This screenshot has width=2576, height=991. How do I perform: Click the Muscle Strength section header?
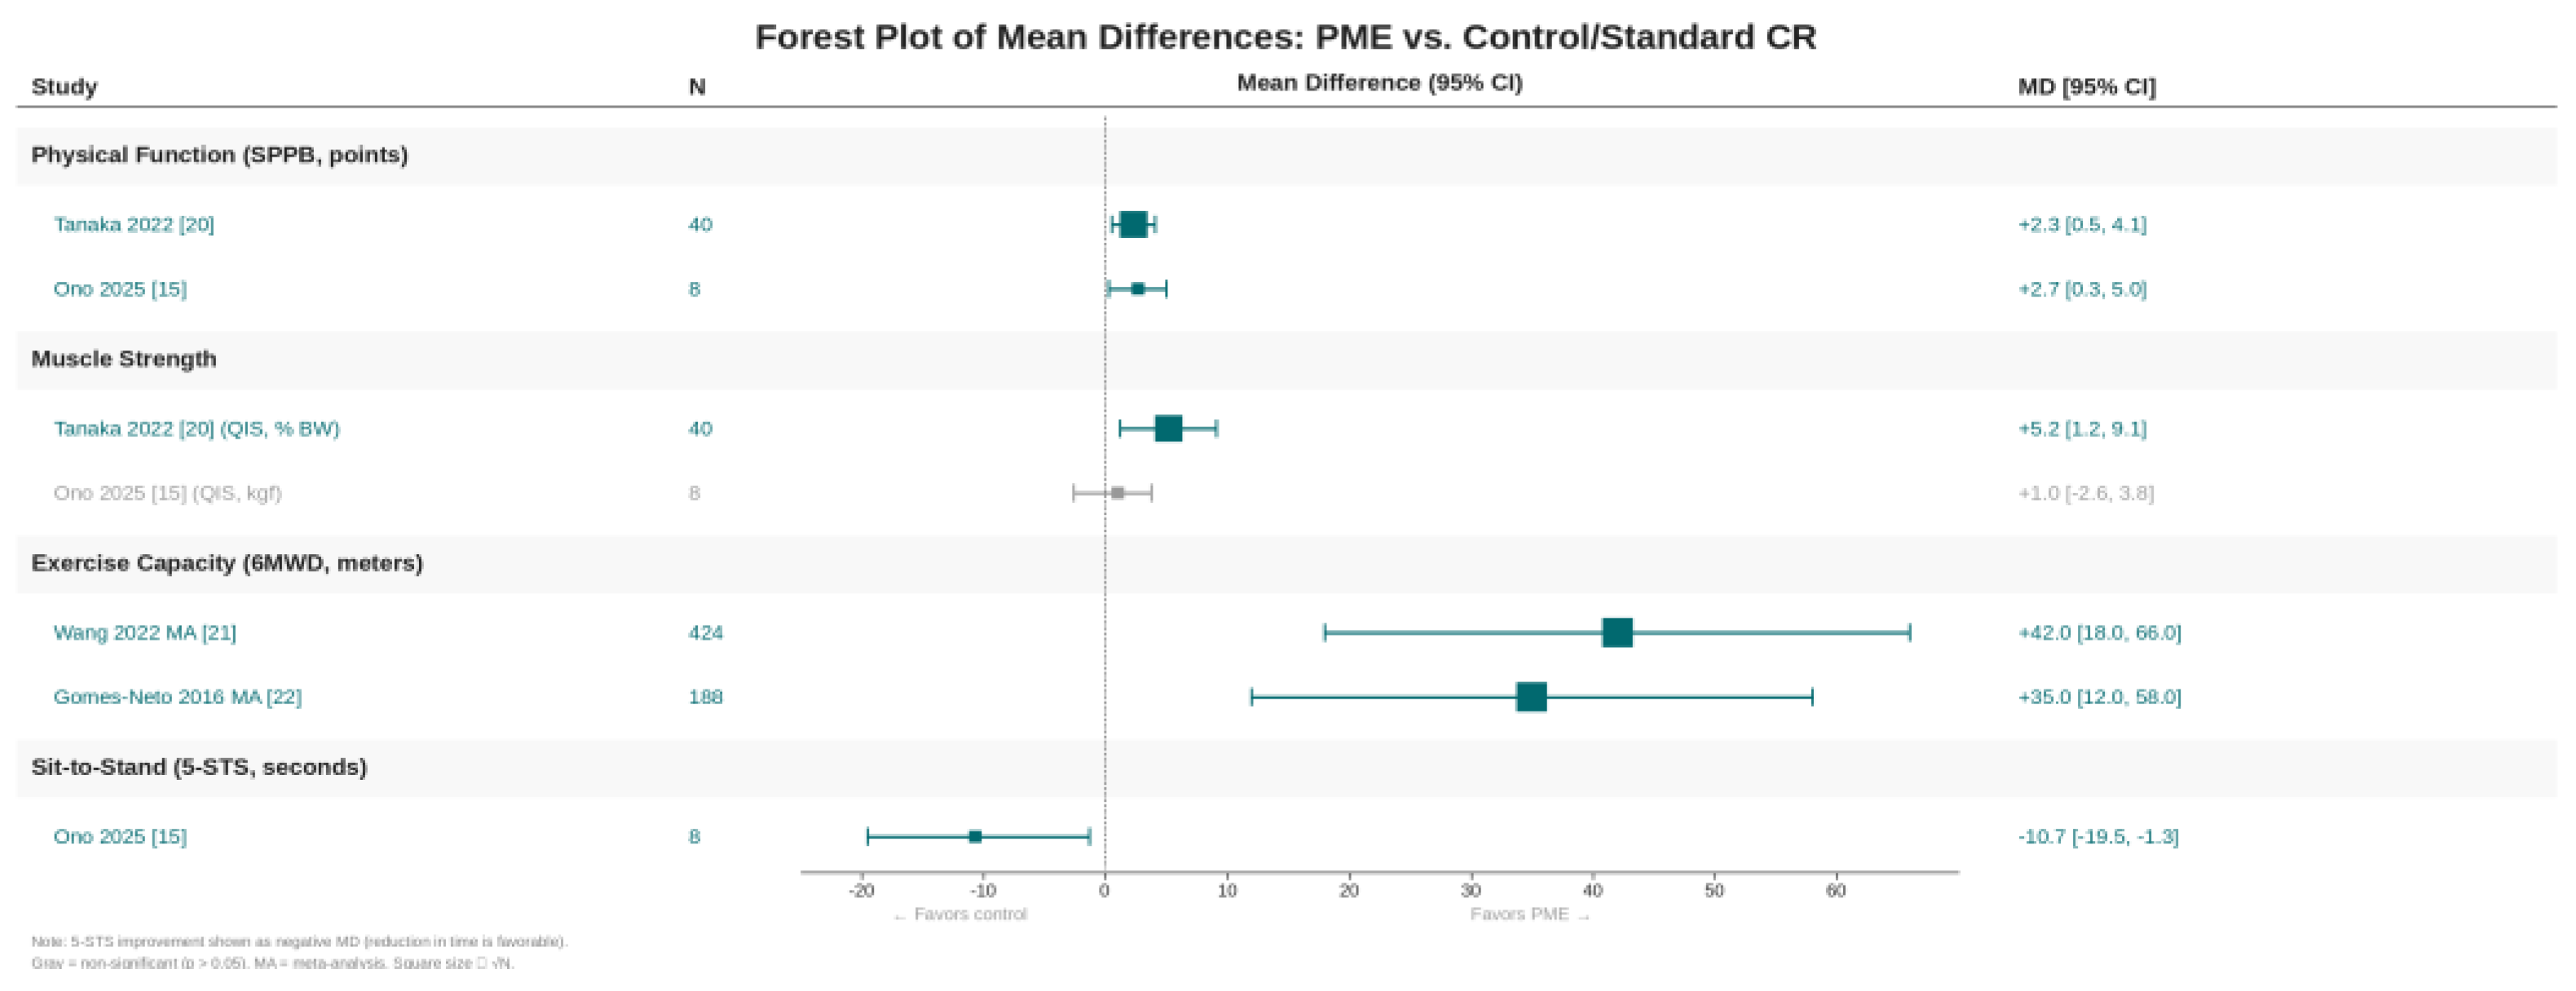[124, 359]
